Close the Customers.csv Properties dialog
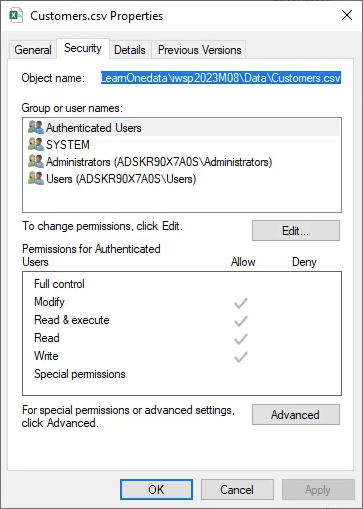363x509 pixels. 347,15
